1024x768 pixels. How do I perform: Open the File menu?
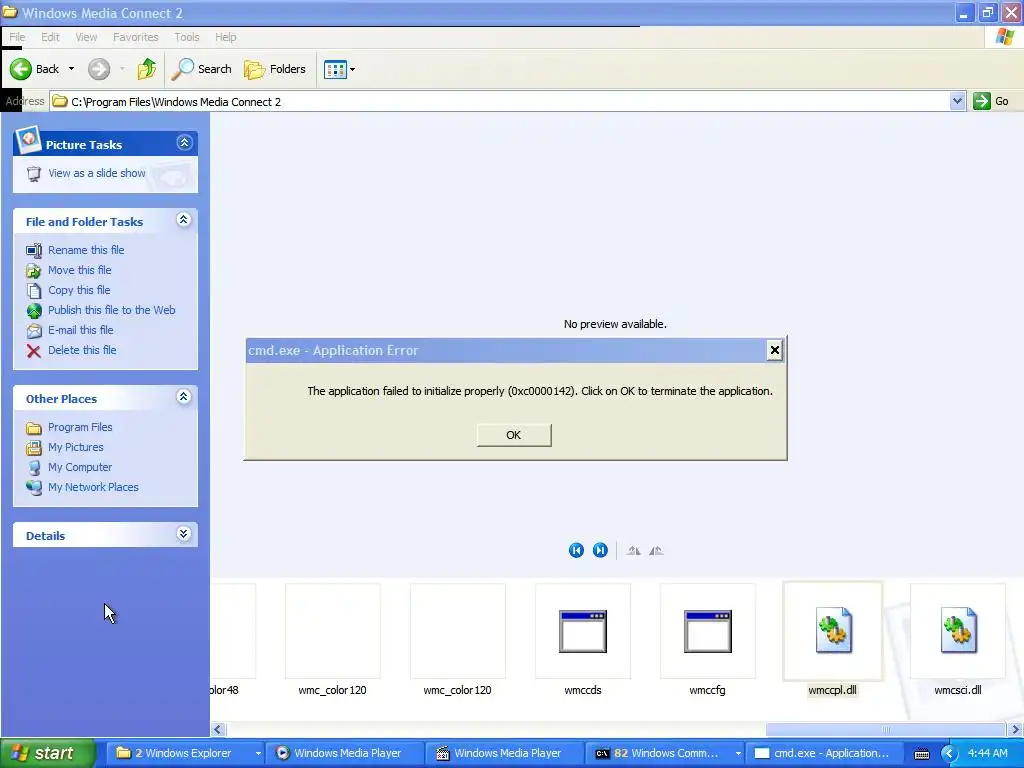coord(17,37)
